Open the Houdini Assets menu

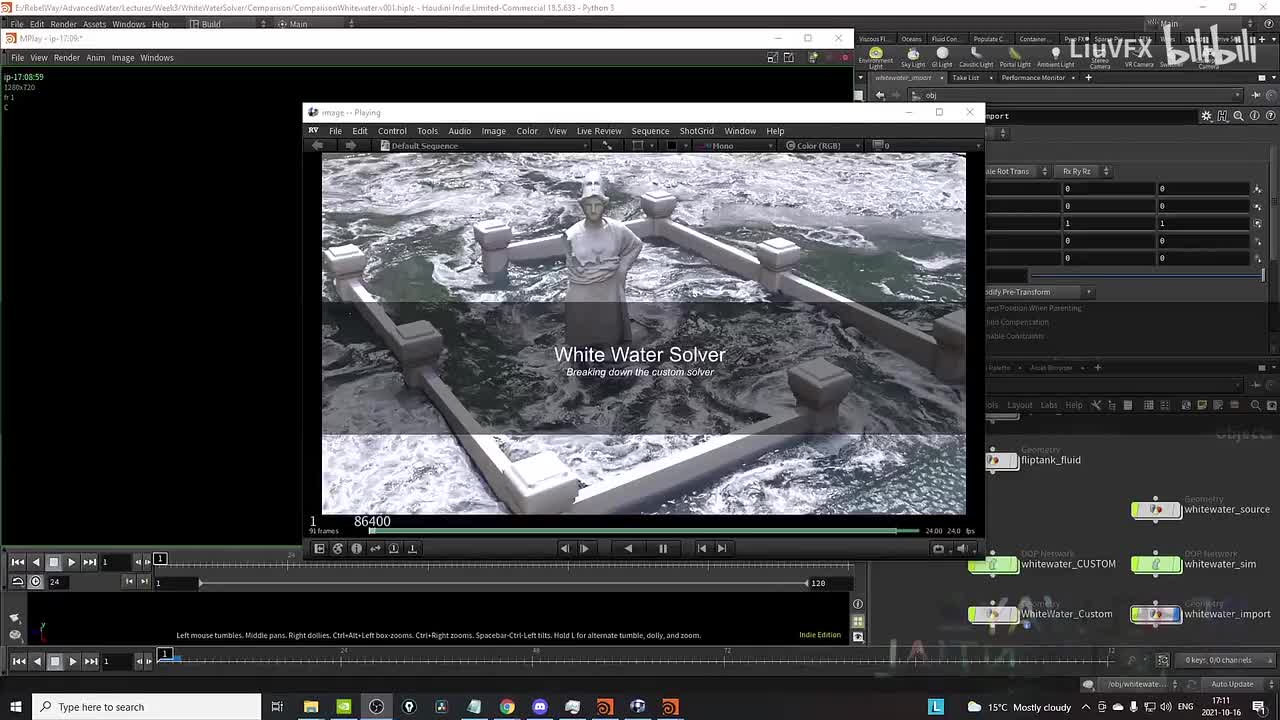[94, 24]
